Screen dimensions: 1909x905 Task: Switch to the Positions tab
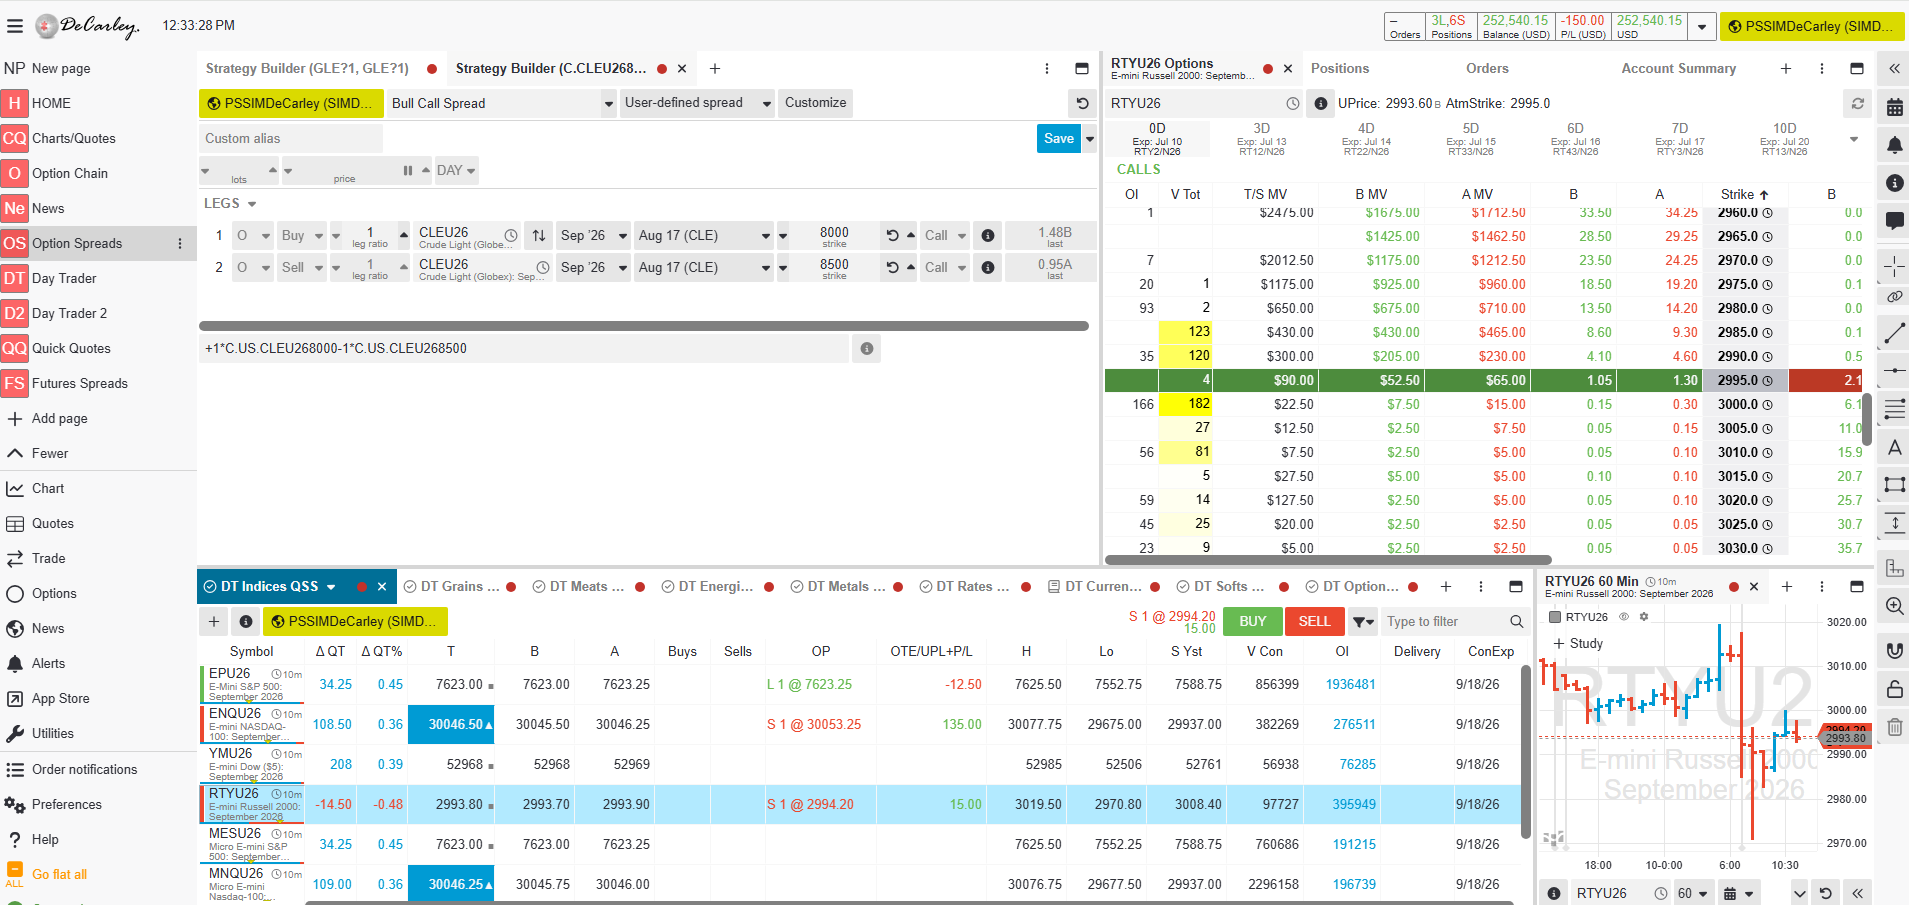(x=1340, y=69)
